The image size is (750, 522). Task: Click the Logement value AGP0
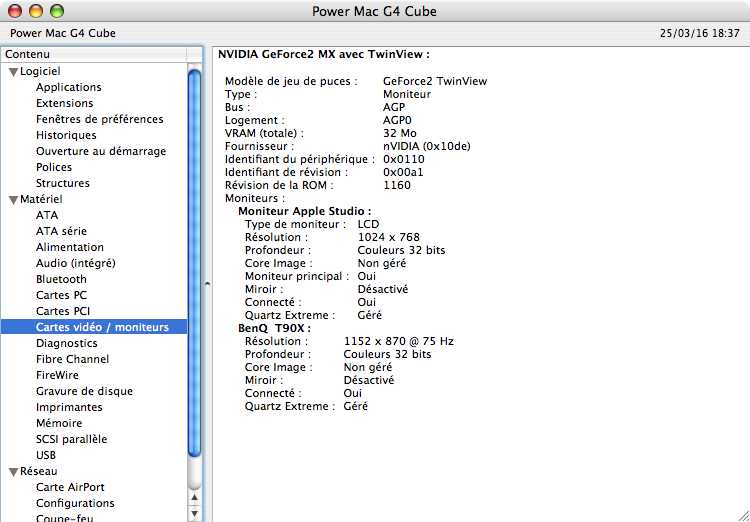tap(397, 121)
